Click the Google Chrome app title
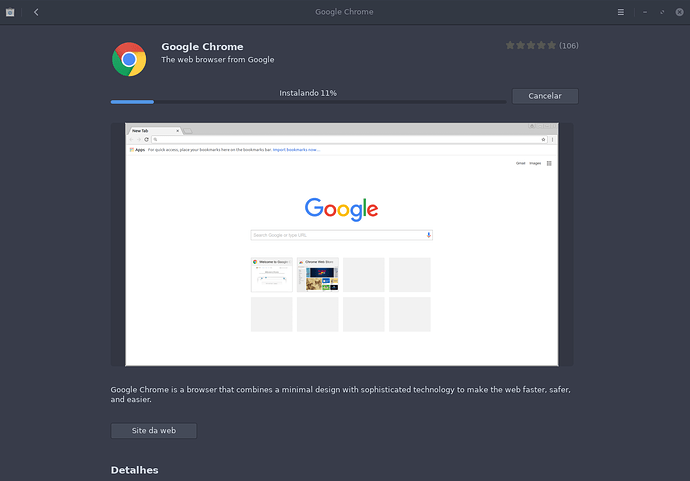The width and height of the screenshot is (690, 481). pyautogui.click(x=202, y=47)
